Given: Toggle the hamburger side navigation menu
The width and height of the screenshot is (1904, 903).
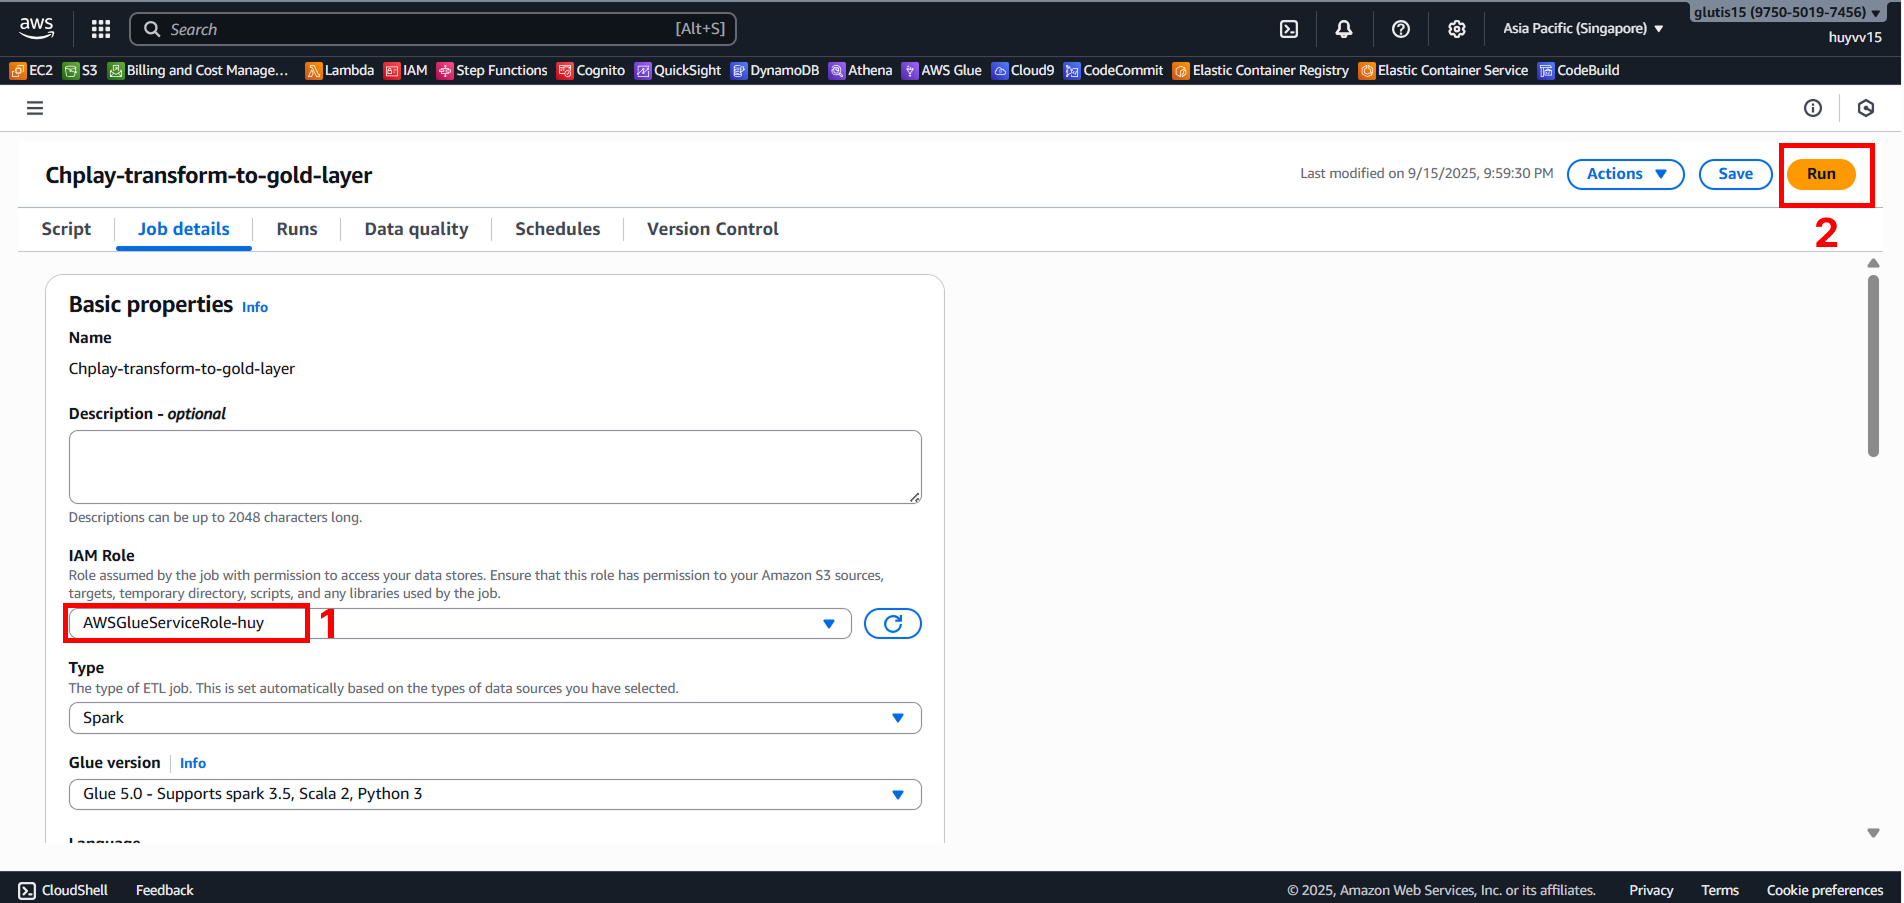Looking at the screenshot, I should point(35,108).
